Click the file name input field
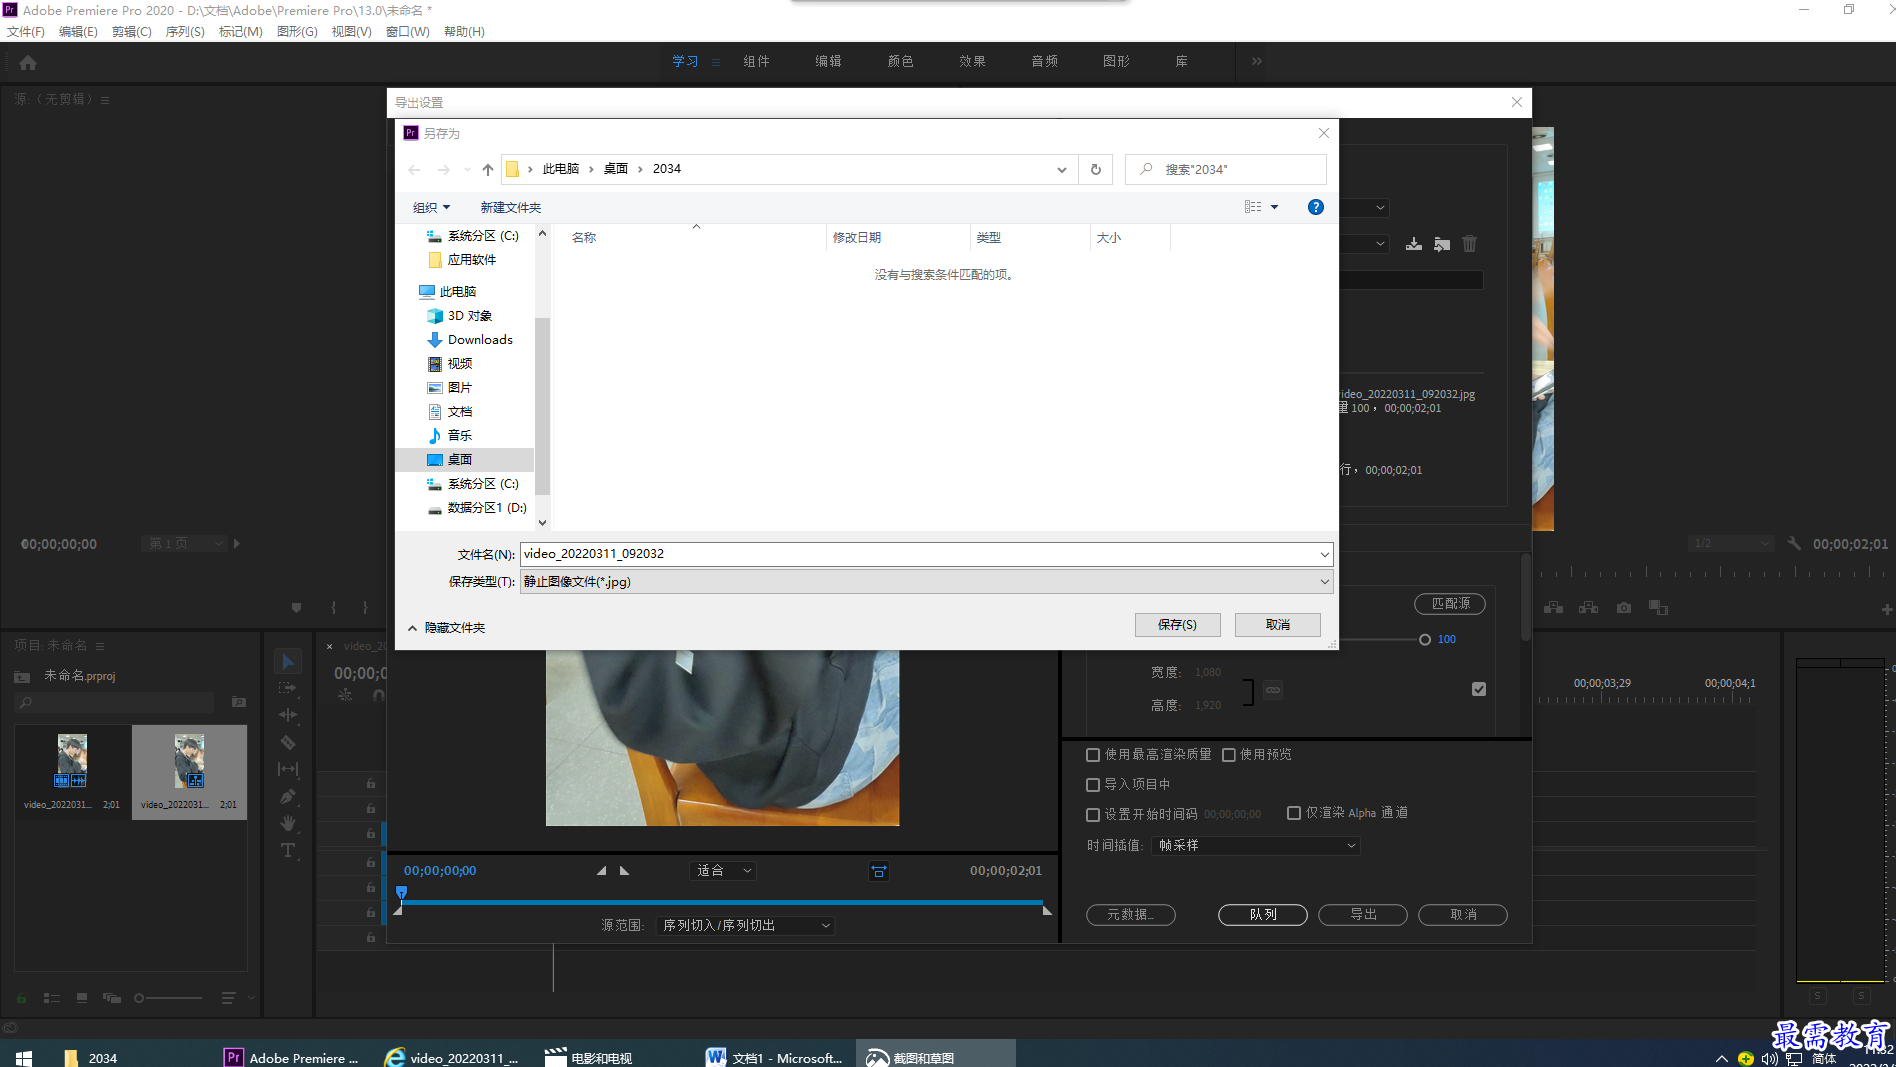Screen dimensions: 1896x1067 [x=919, y=554]
